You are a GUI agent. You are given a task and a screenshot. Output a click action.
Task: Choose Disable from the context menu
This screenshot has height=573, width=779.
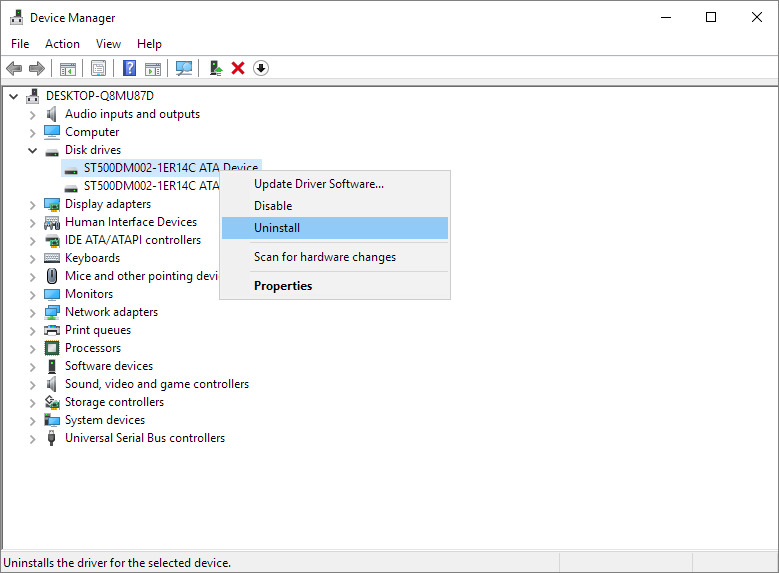(273, 206)
